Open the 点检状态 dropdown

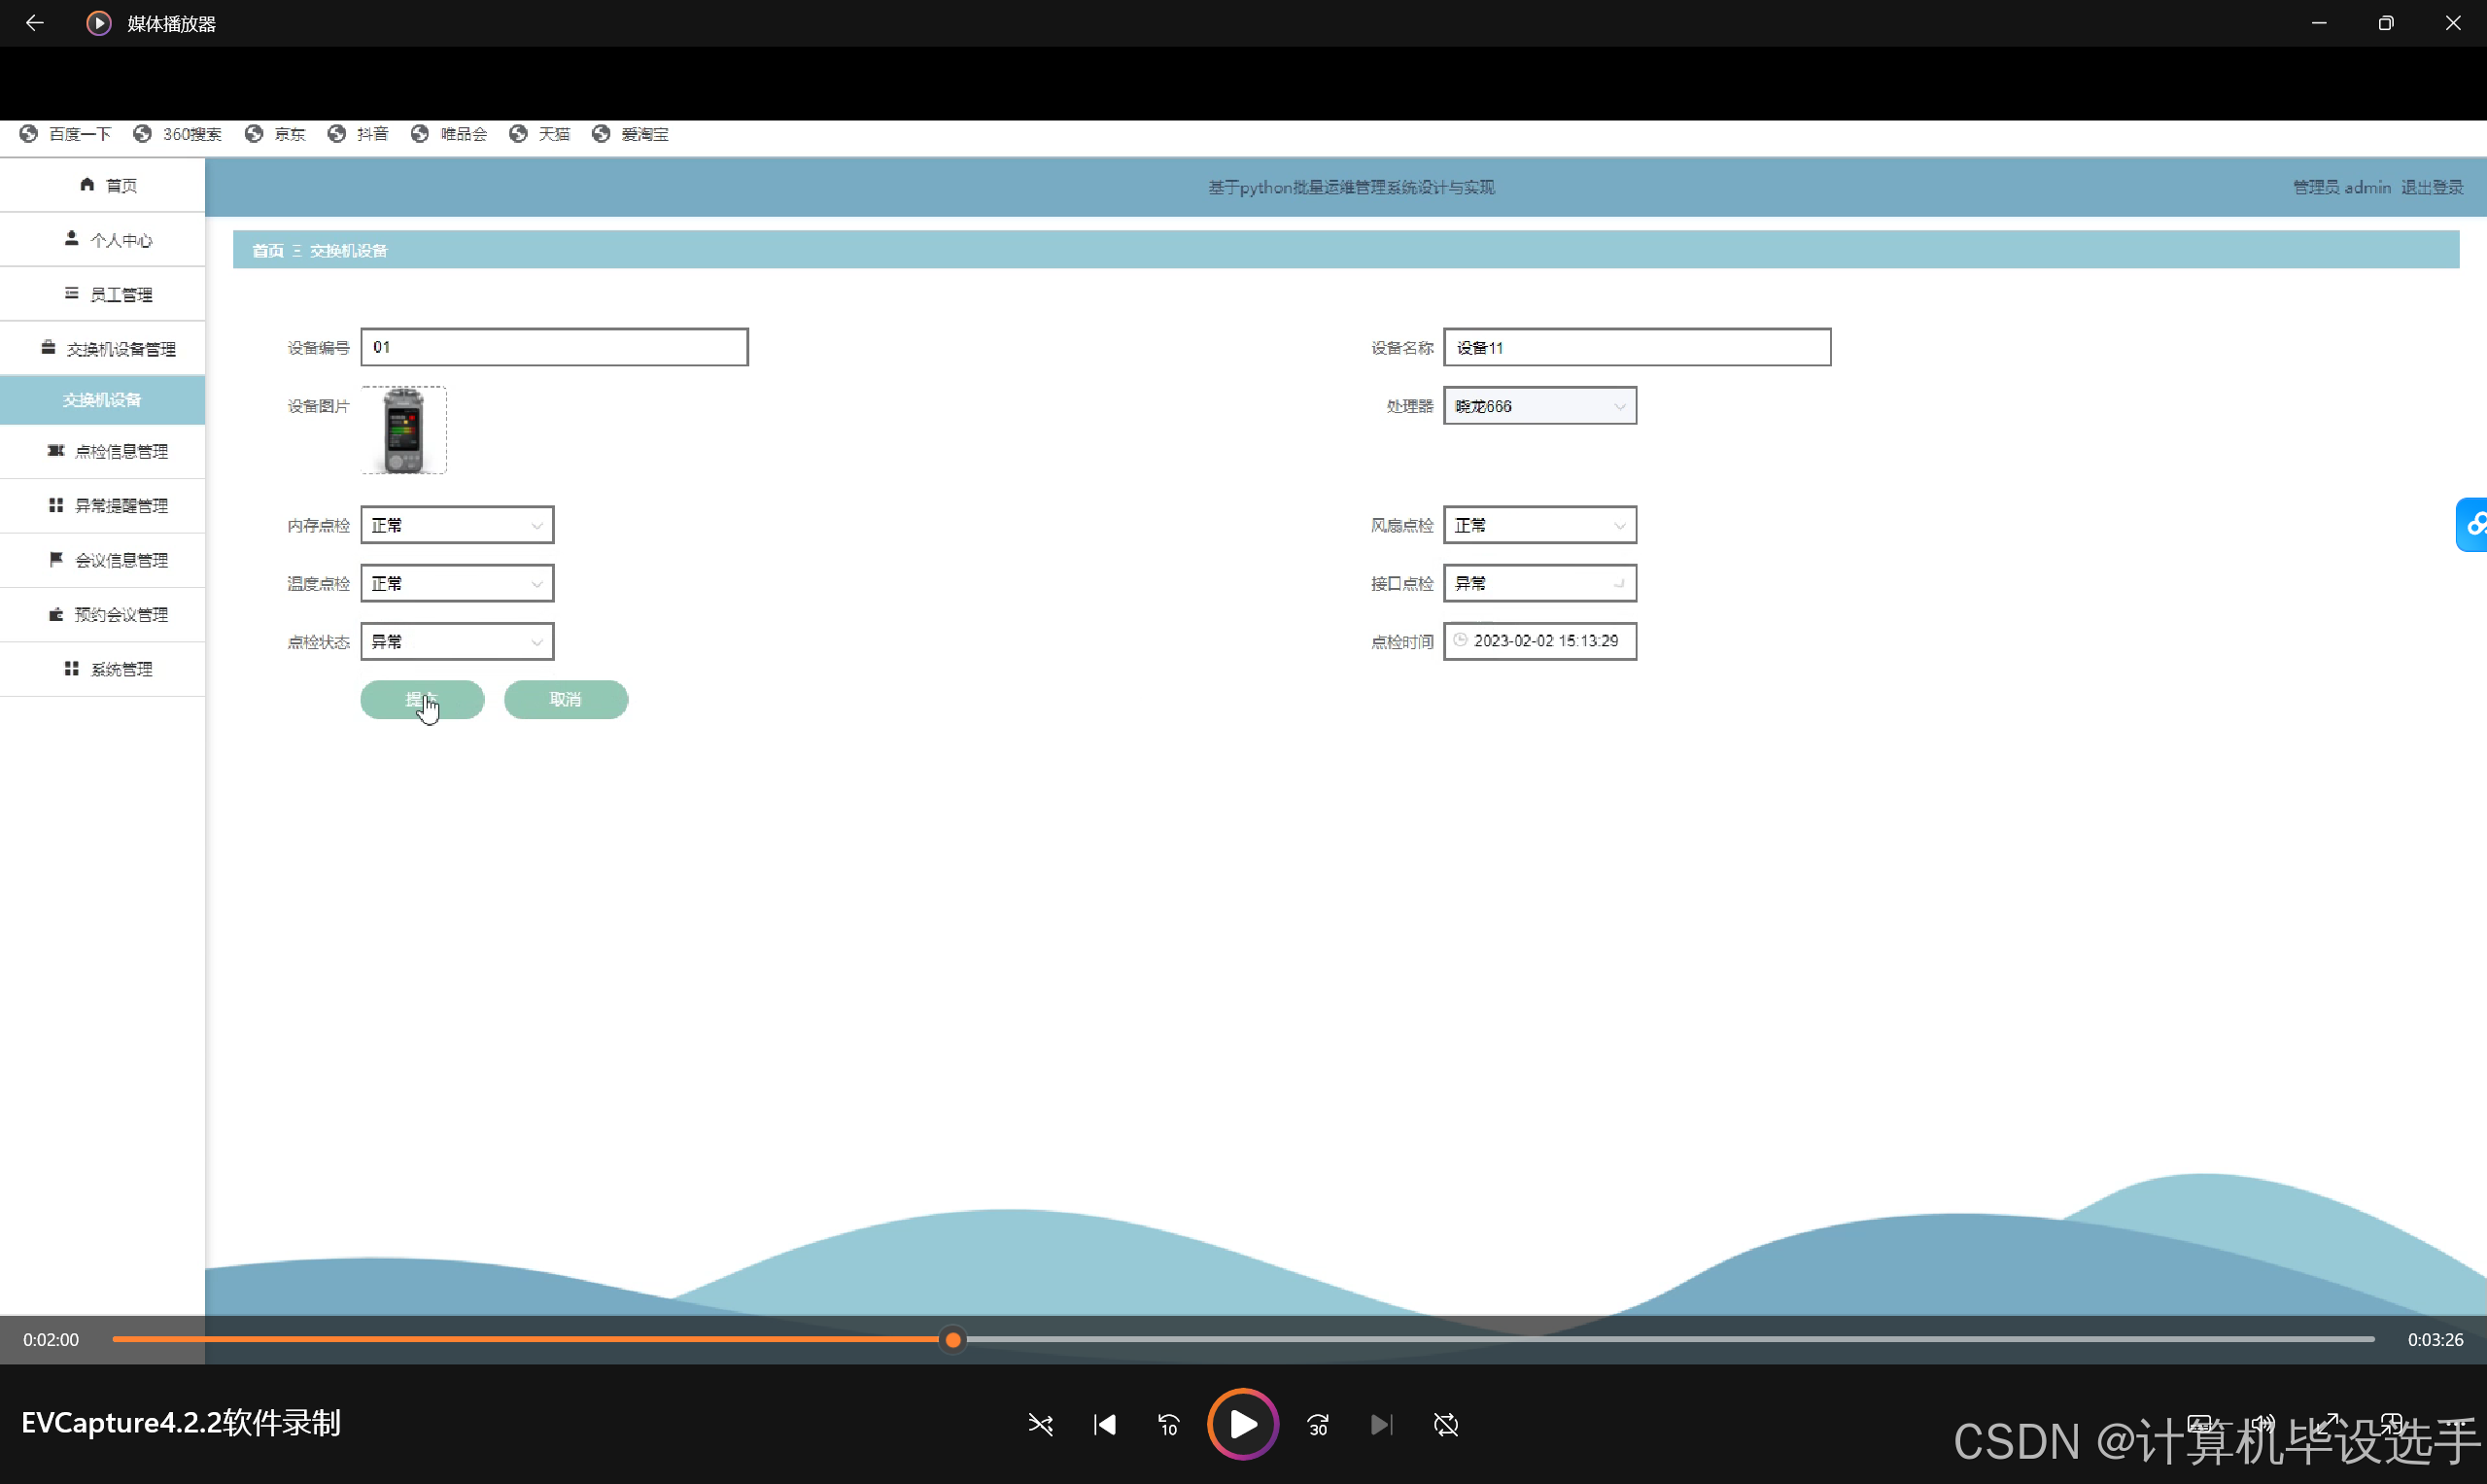[x=457, y=642]
